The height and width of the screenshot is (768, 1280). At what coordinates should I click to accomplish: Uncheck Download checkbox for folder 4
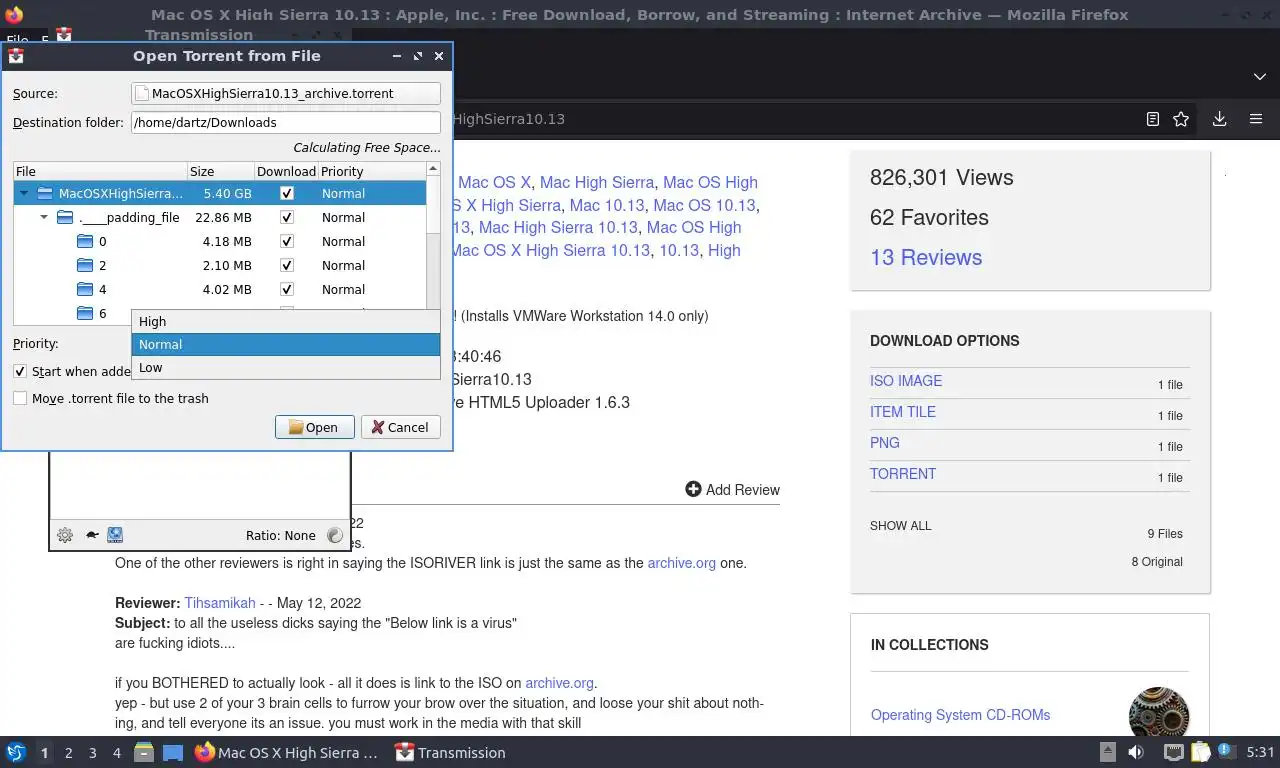pos(287,289)
